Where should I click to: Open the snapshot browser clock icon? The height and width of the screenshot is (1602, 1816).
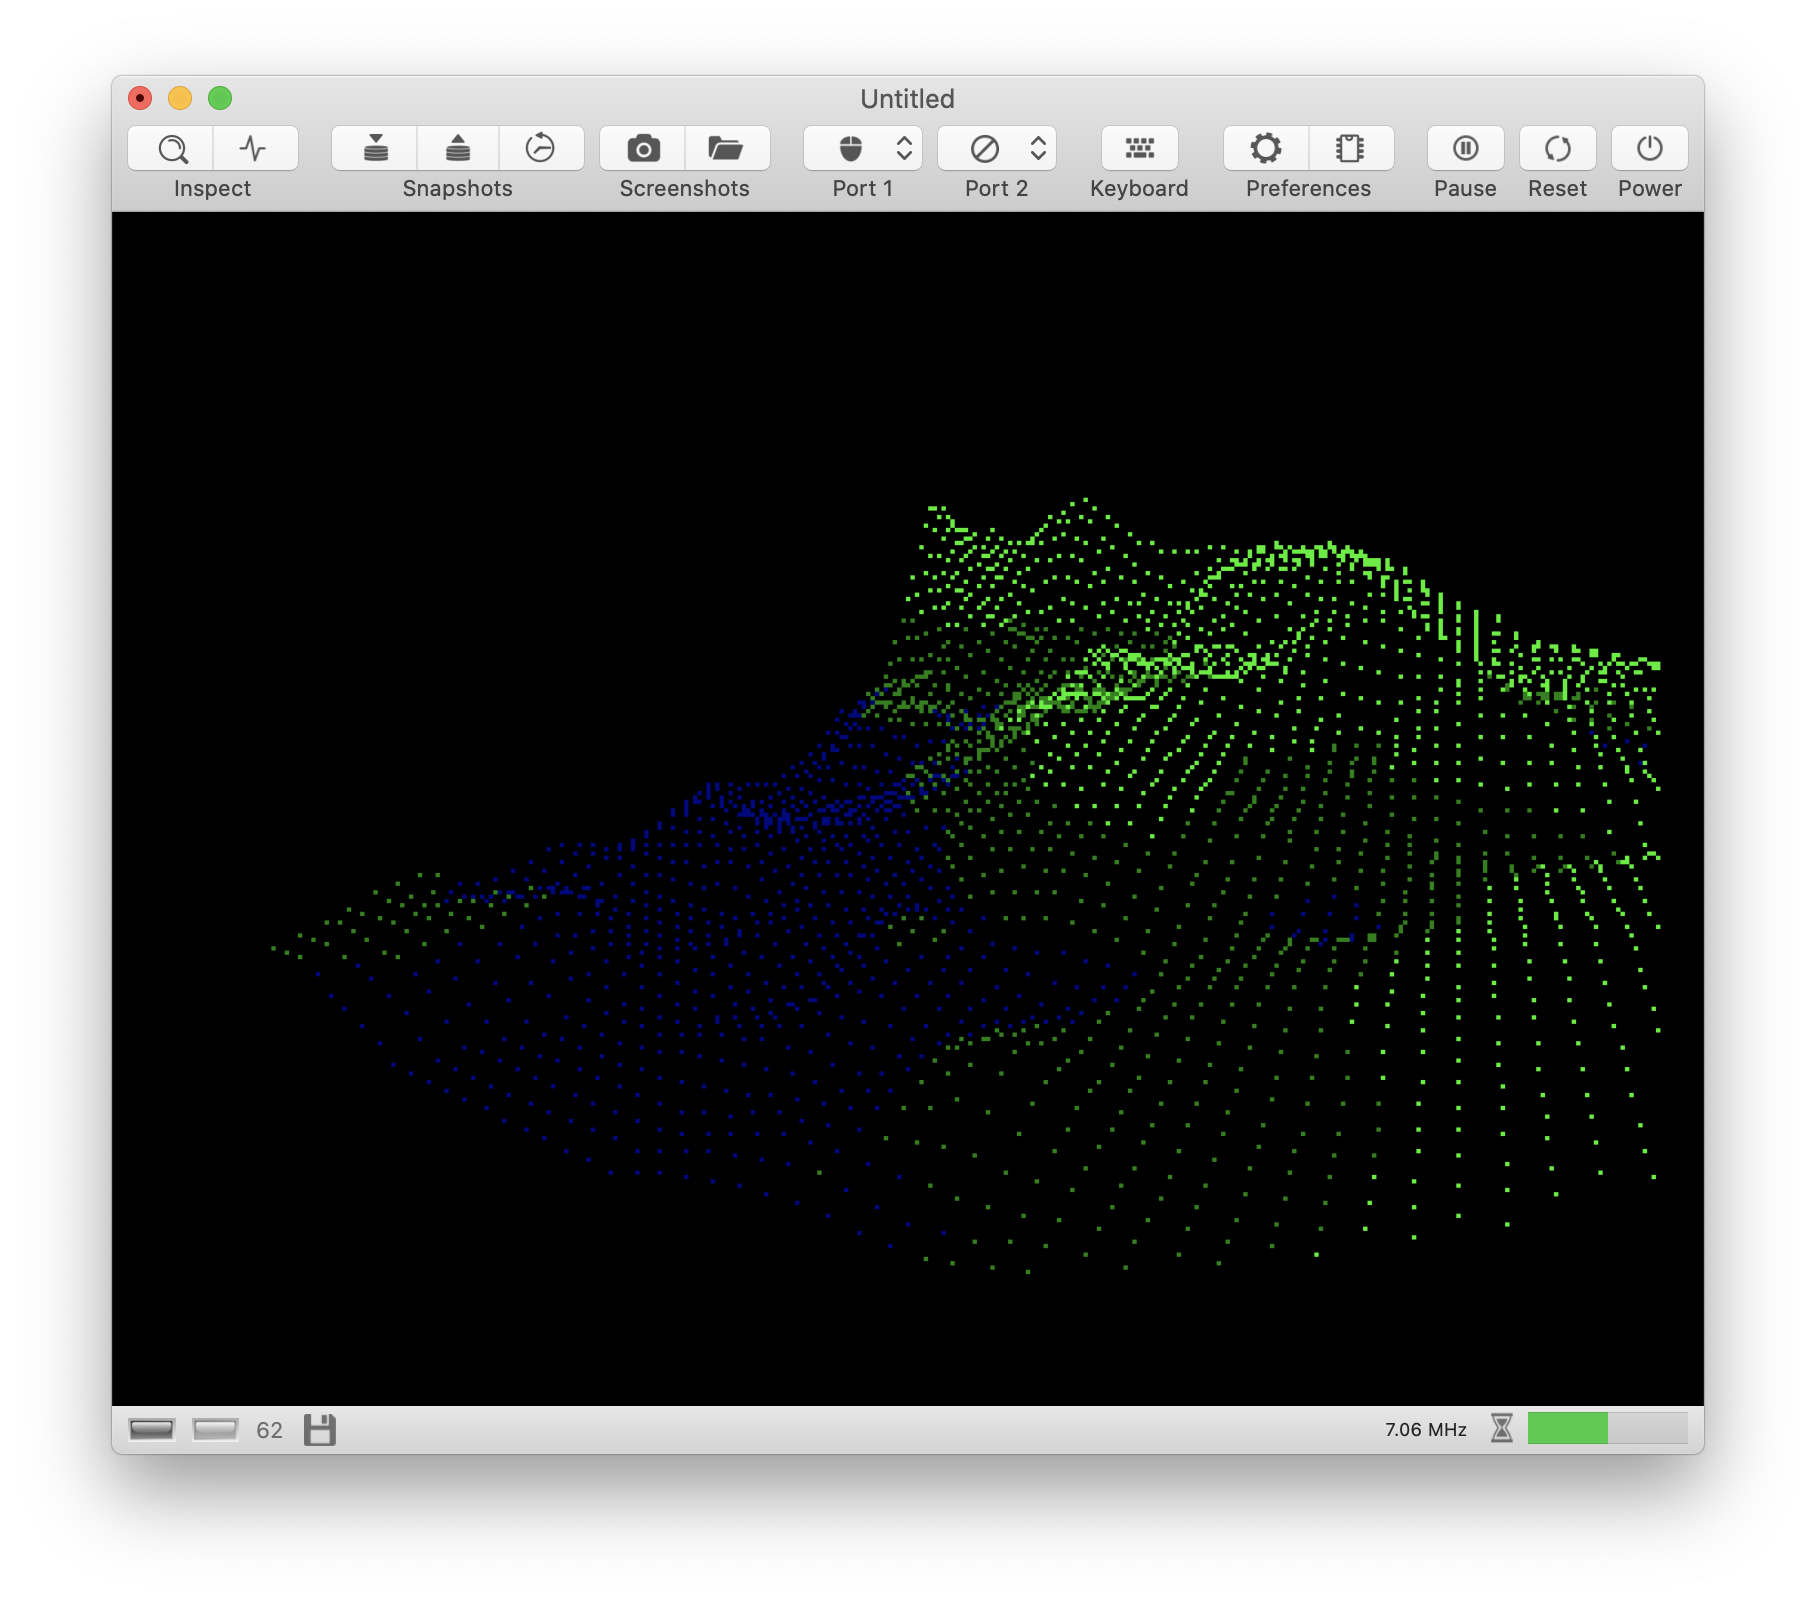[x=541, y=149]
